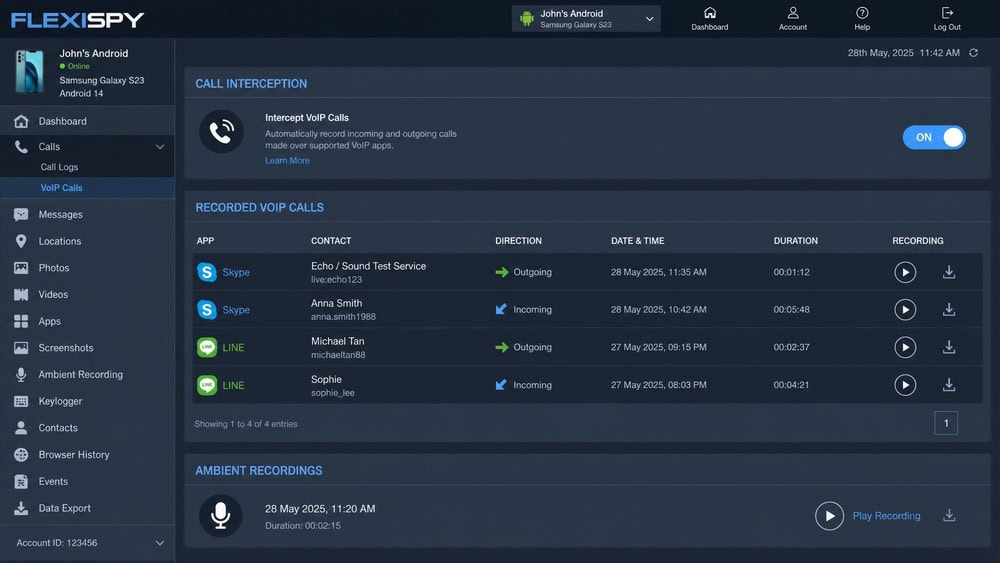Click the RECORDING column header
This screenshot has height=563, width=1000.
[918, 241]
